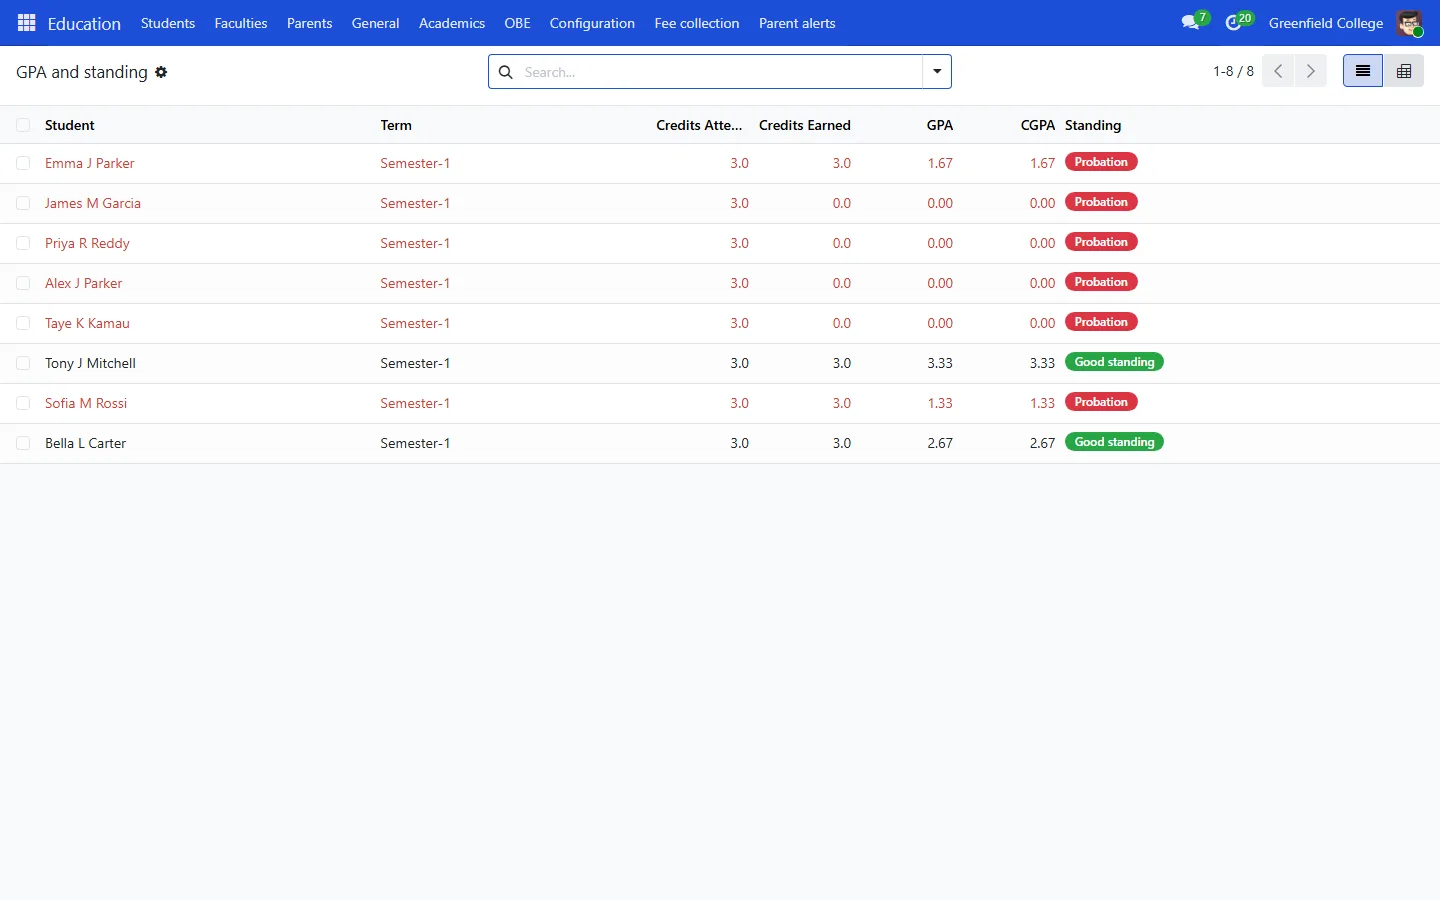Screen dimensions: 1440x900
Task: Open the Academics menu
Action: [452, 23]
